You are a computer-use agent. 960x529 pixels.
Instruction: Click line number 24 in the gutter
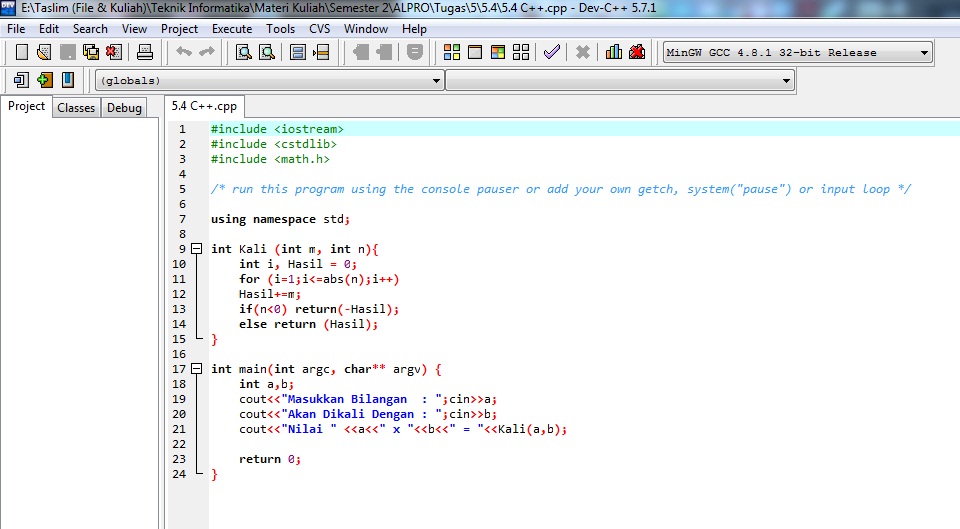179,474
